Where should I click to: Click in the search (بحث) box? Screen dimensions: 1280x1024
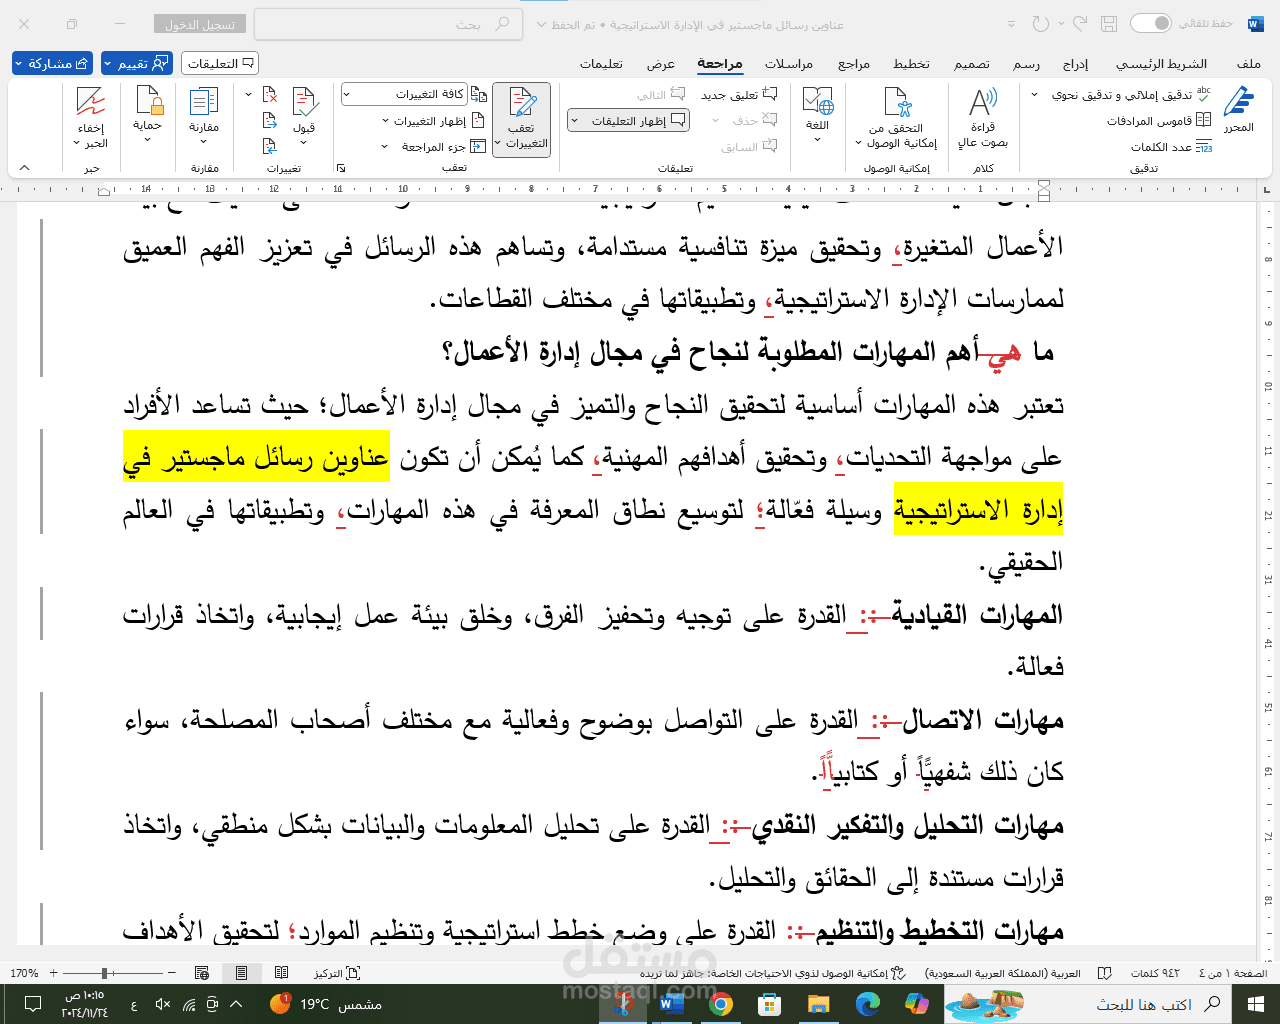coord(388,24)
